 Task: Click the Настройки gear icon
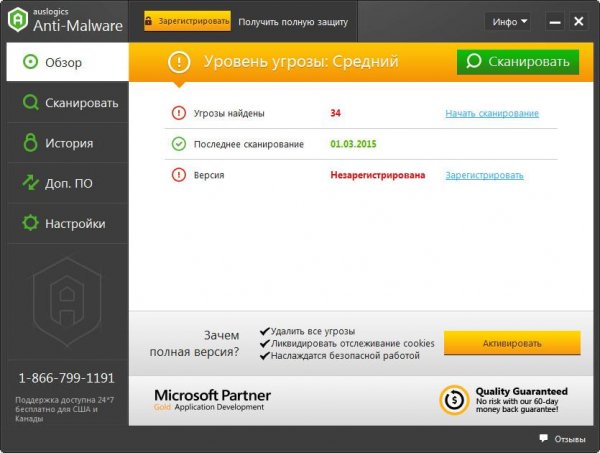coord(30,223)
